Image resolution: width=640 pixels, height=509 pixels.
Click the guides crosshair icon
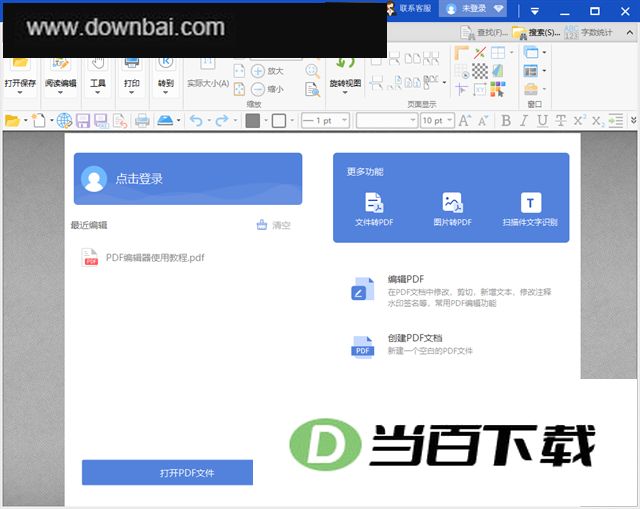coord(461,89)
